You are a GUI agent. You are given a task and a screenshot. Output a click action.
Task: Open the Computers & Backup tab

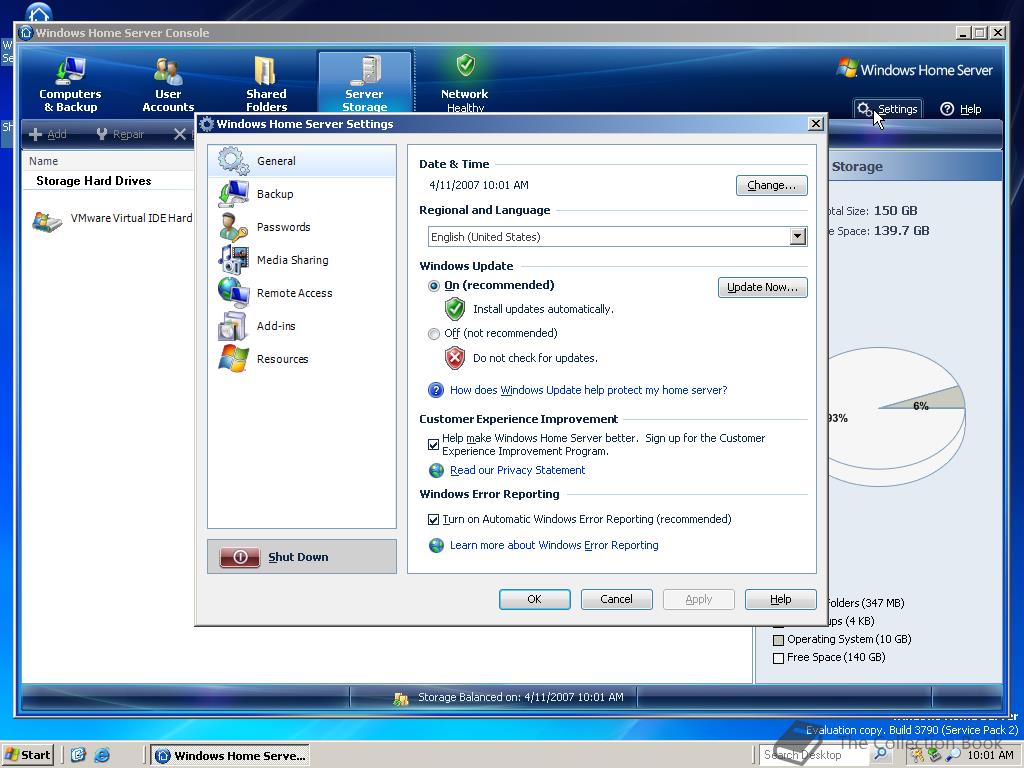[70, 84]
